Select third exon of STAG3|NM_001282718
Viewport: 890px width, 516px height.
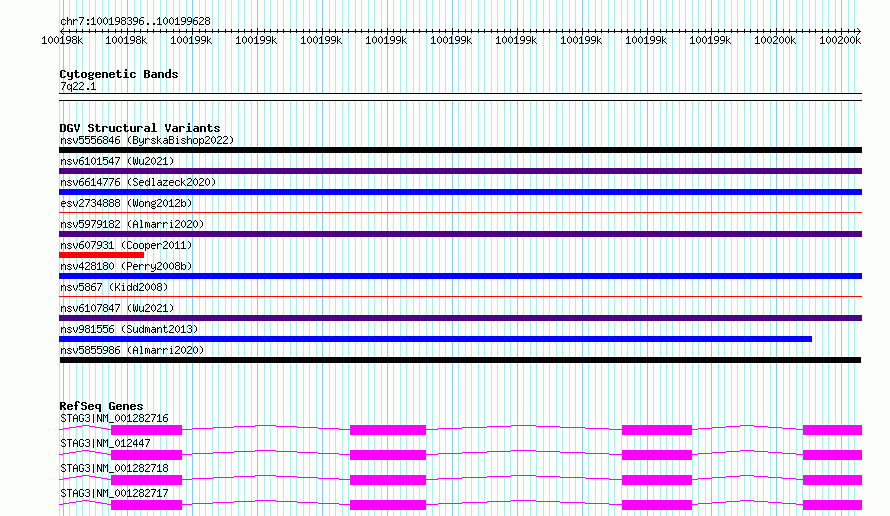[657, 480]
